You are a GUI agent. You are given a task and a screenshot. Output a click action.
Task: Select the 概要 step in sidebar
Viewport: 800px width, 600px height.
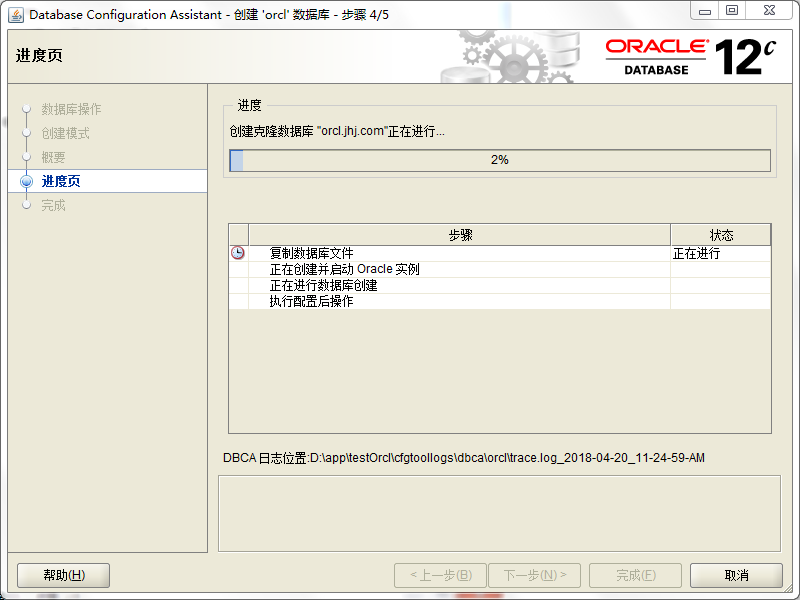click(53, 157)
